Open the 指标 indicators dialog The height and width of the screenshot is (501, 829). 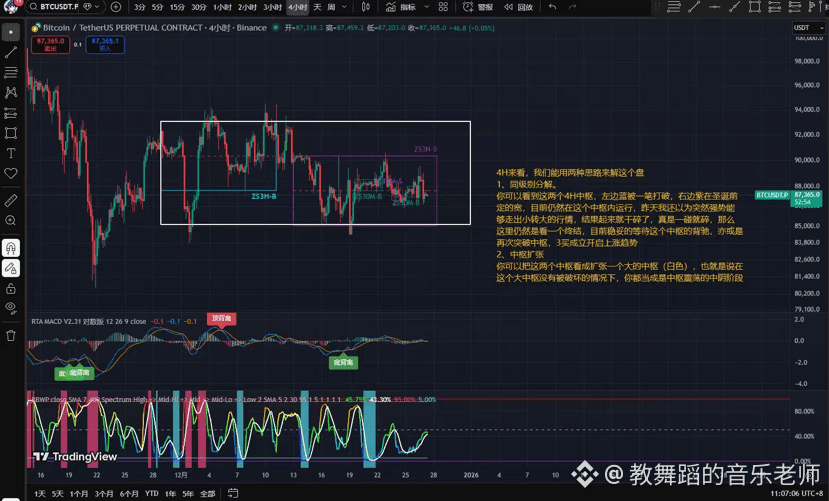pyautogui.click(x=401, y=7)
